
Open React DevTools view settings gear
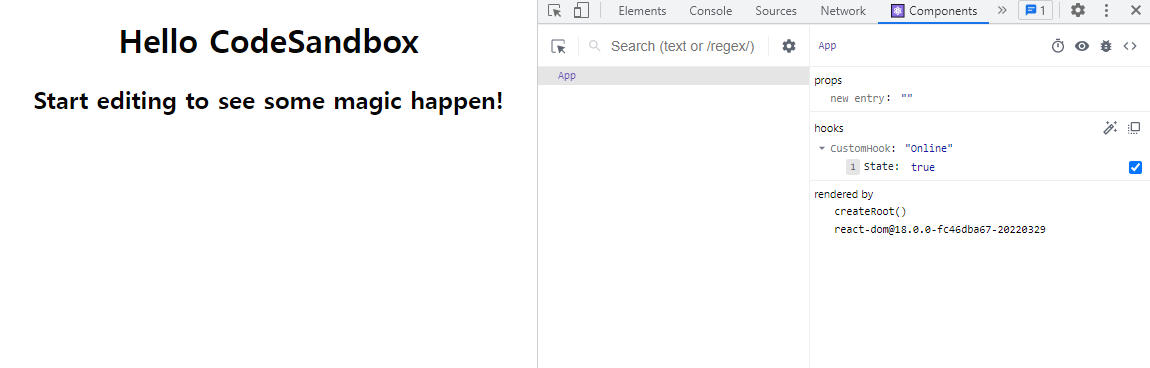point(788,46)
